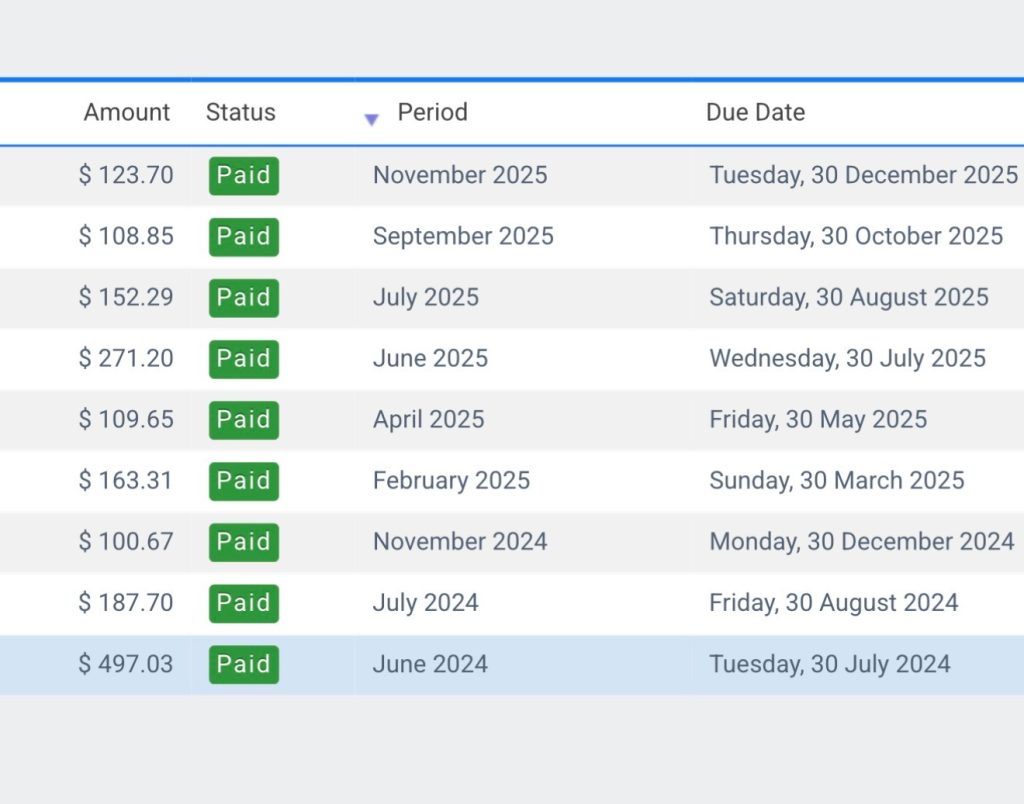
Task: Click due date Monday, 30 December 2024
Action: click(862, 541)
